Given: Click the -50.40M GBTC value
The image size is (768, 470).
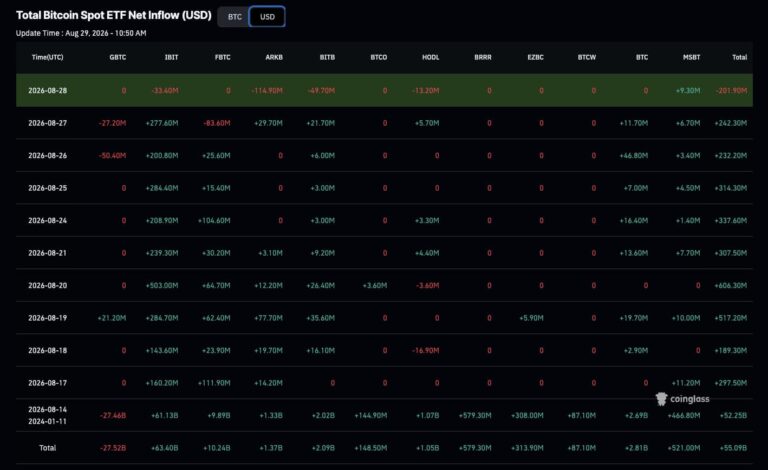Looking at the screenshot, I should click(112, 156).
